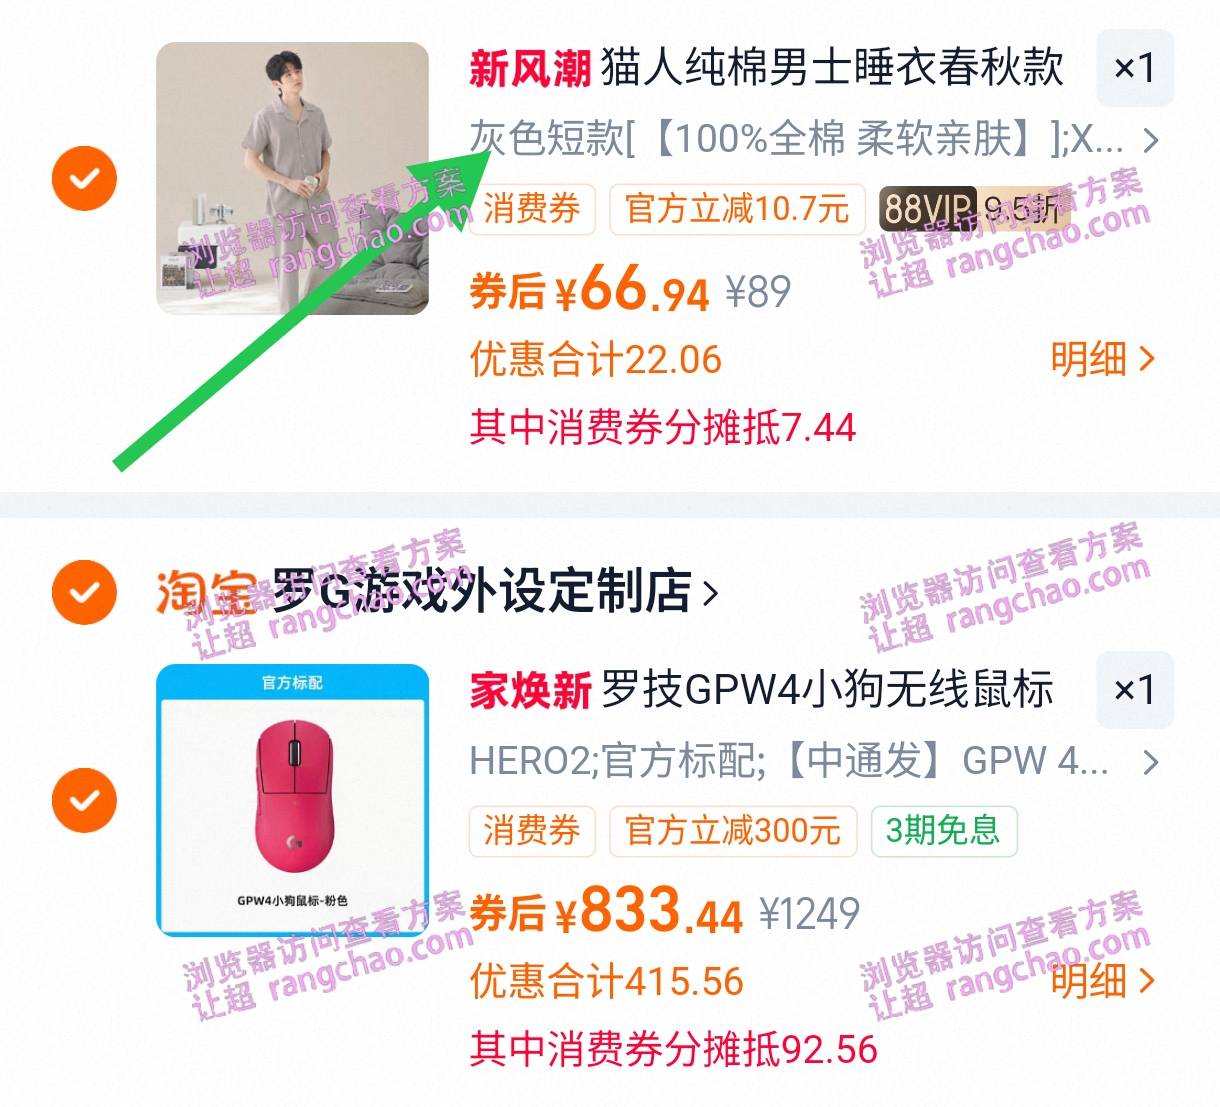Viewport: 1220px width, 1107px height.
Task: Uncheck the GPW4 mouse item checkbox
Action: 85,800
